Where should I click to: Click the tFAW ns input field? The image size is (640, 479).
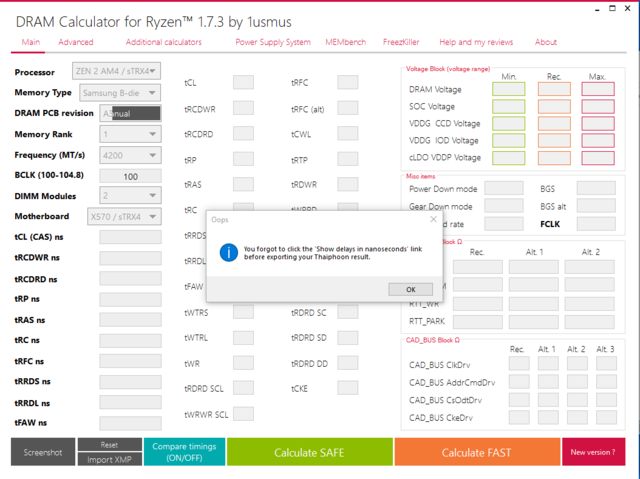130,423
